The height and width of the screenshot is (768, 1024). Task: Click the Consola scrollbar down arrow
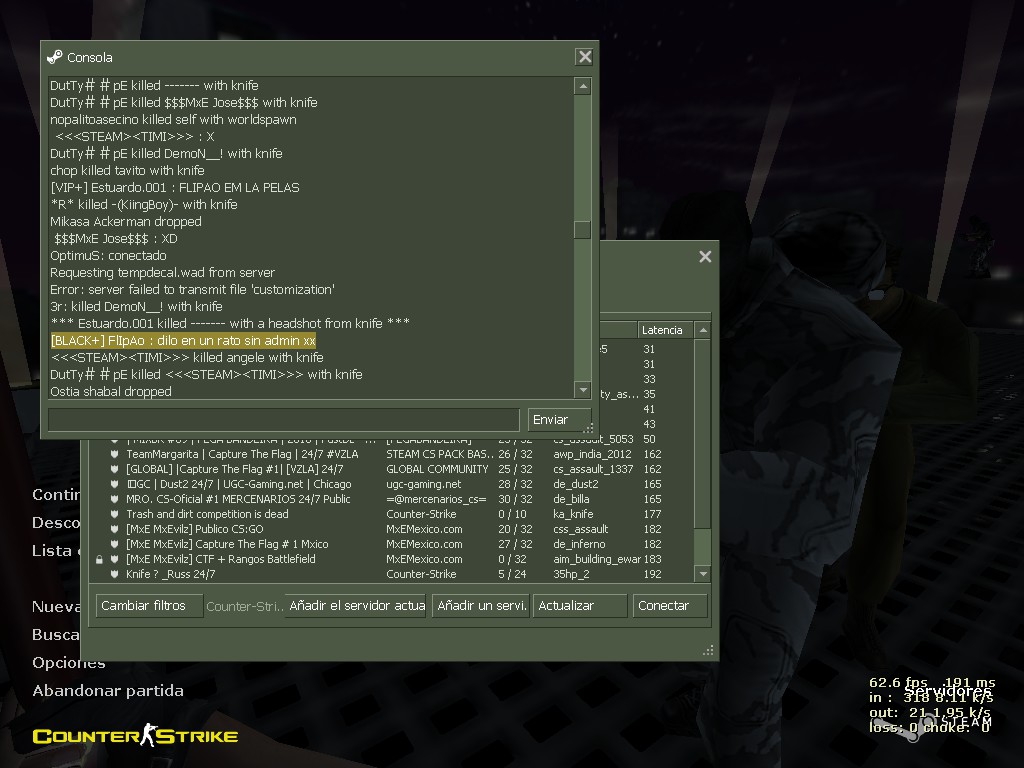click(x=583, y=390)
